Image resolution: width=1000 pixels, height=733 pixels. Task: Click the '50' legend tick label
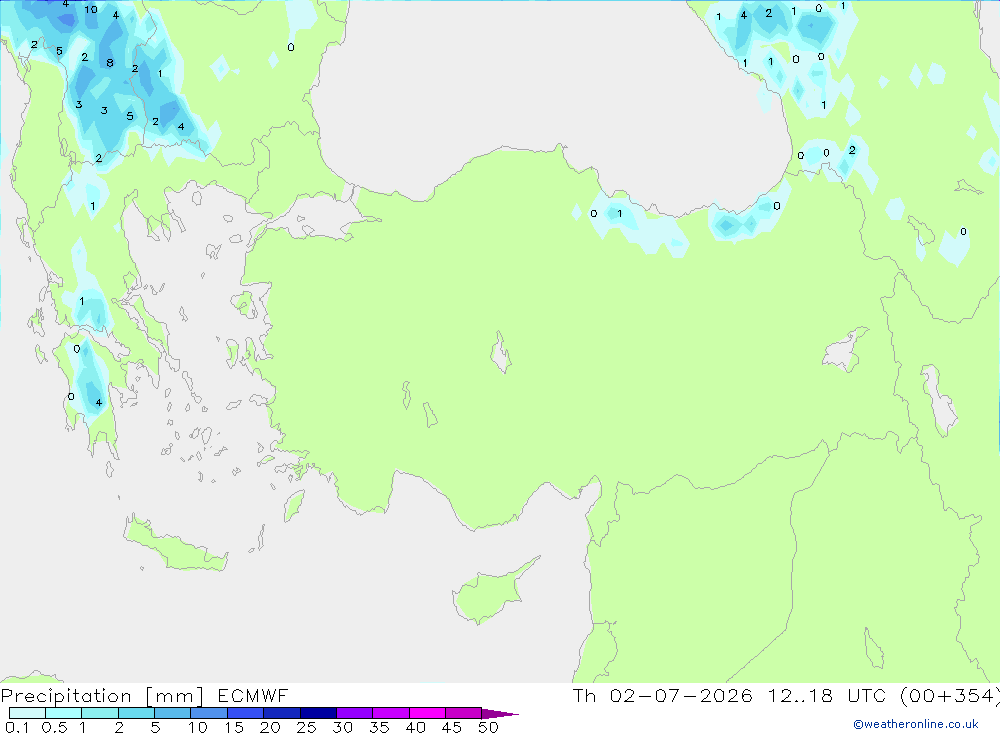pos(488,727)
